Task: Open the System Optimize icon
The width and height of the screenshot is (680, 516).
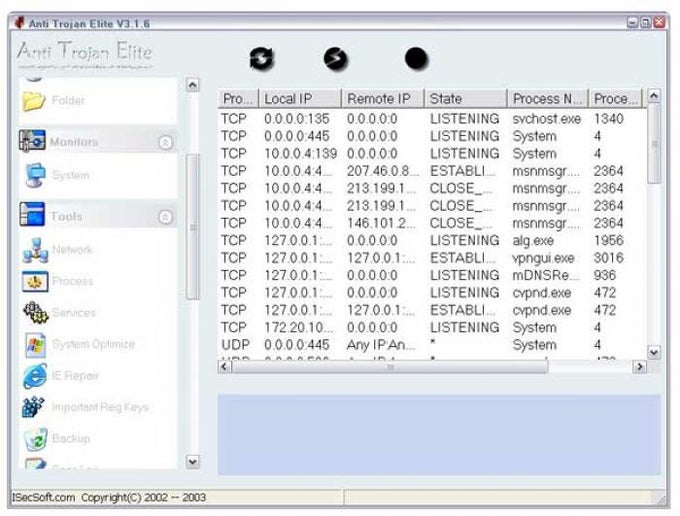Action: [x=35, y=345]
